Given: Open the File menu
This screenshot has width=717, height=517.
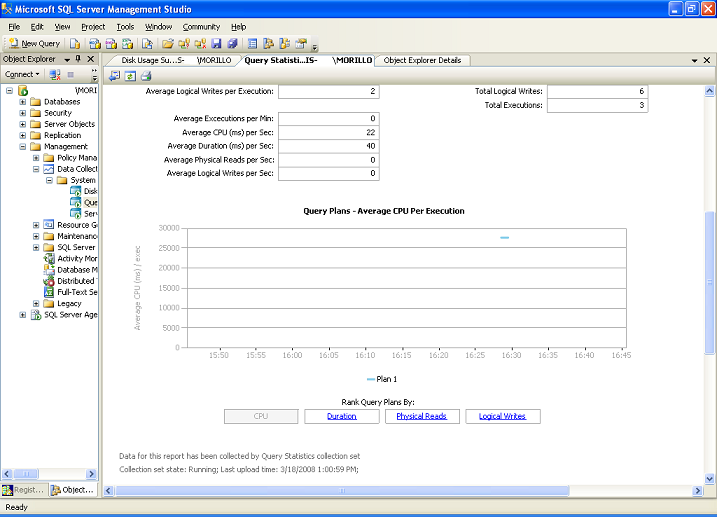Looking at the screenshot, I should click(x=14, y=27).
